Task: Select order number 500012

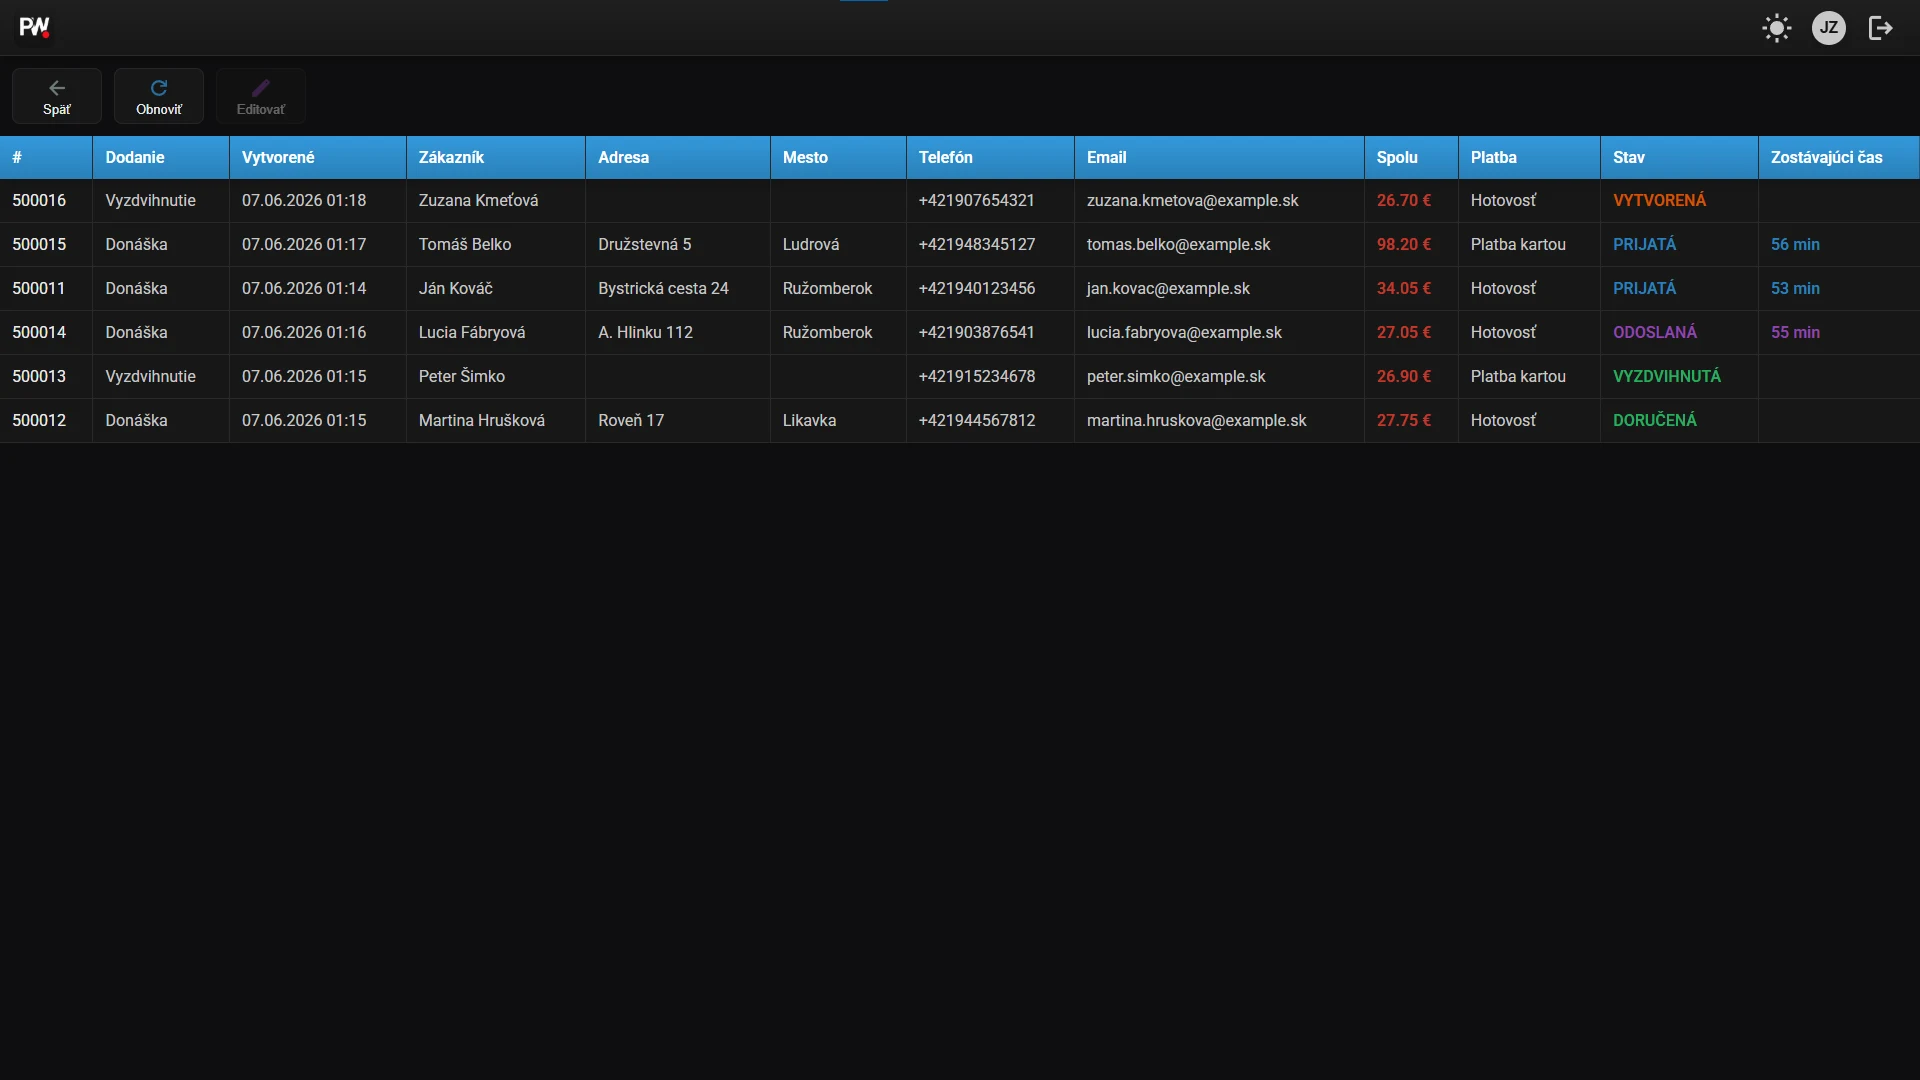Action: coord(39,420)
